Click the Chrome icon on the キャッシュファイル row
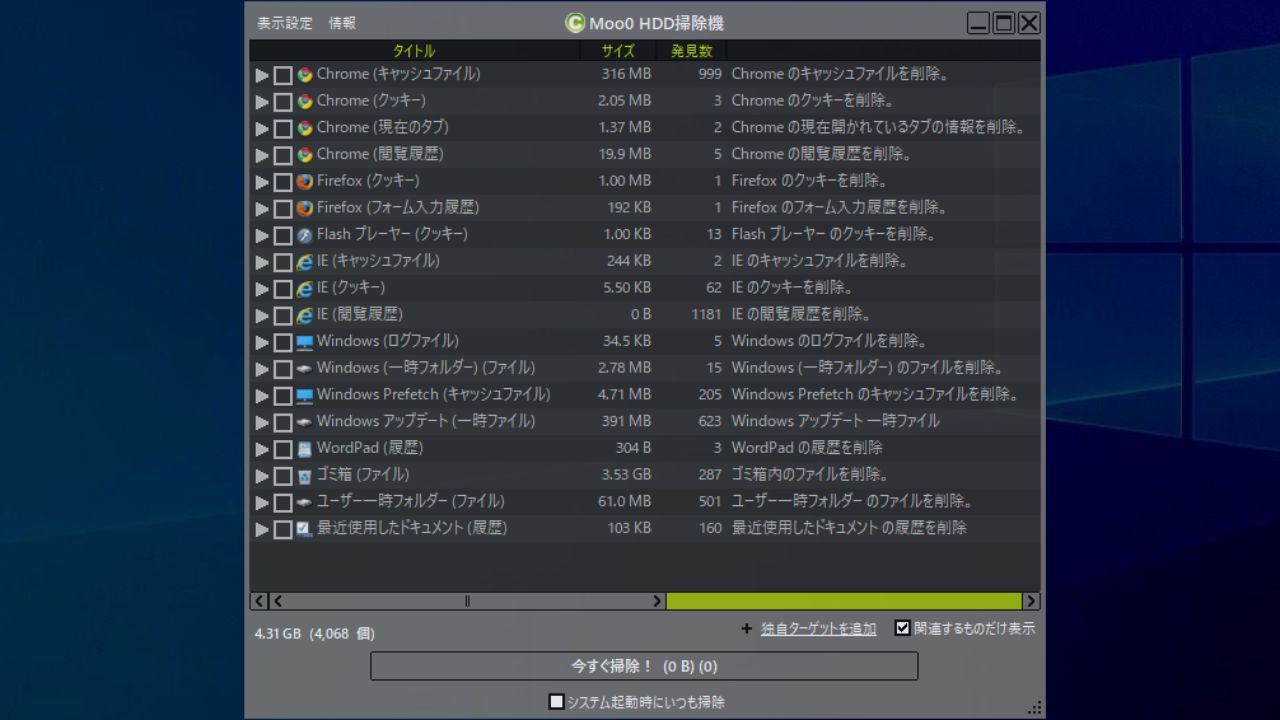Screen dimensions: 1280x720 (x=305, y=74)
